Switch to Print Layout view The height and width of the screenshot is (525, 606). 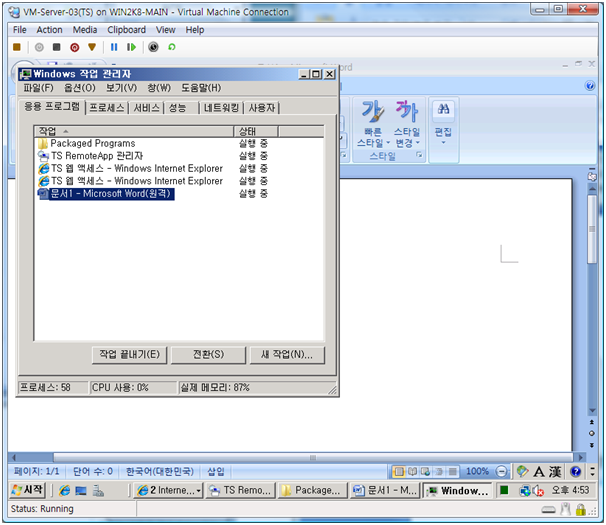(399, 472)
